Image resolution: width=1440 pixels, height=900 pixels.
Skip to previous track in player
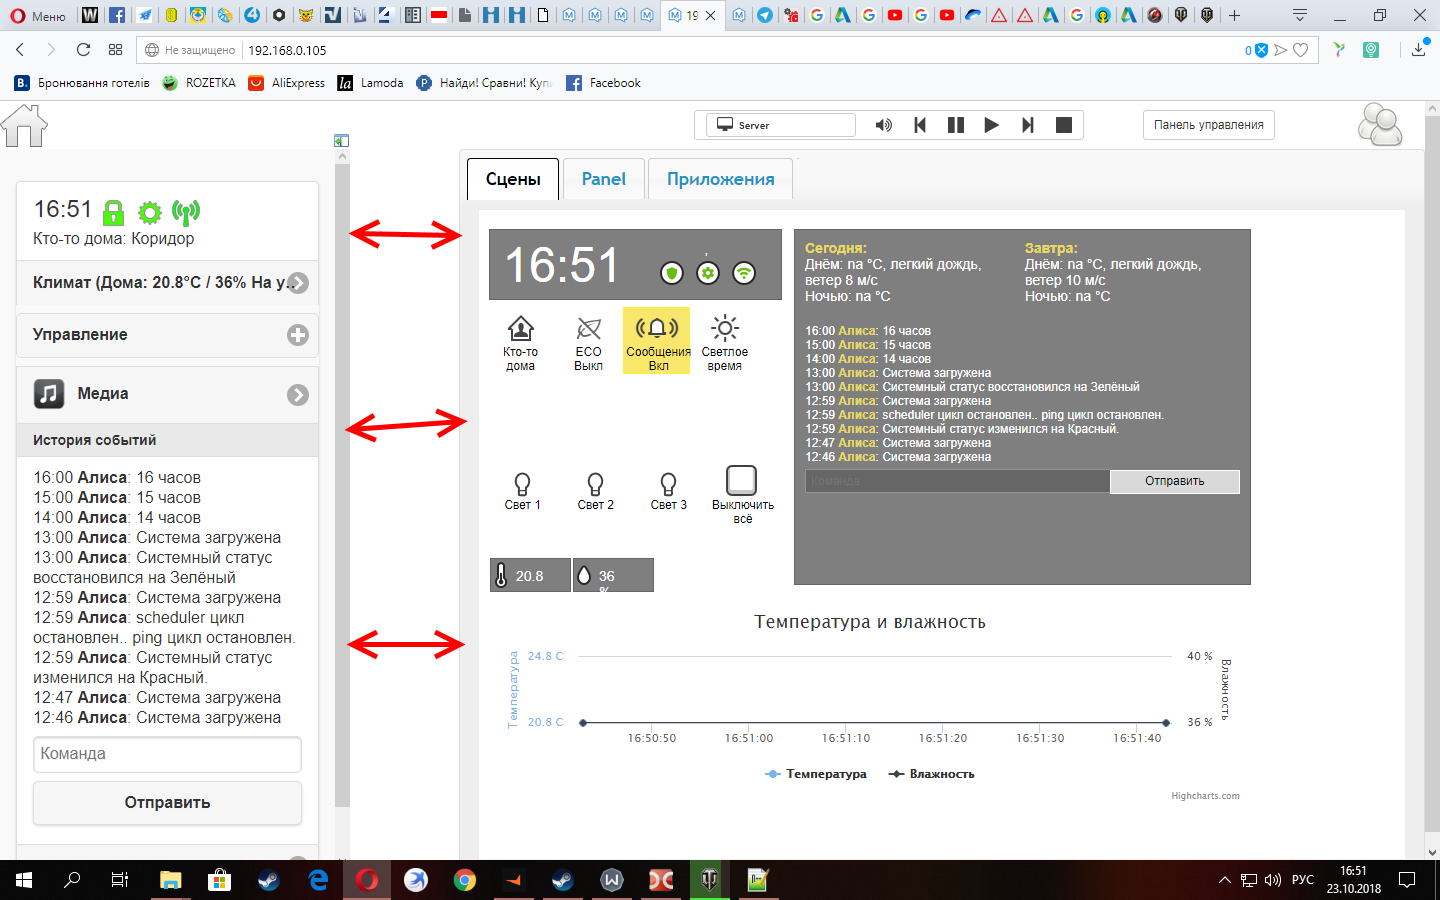click(920, 125)
